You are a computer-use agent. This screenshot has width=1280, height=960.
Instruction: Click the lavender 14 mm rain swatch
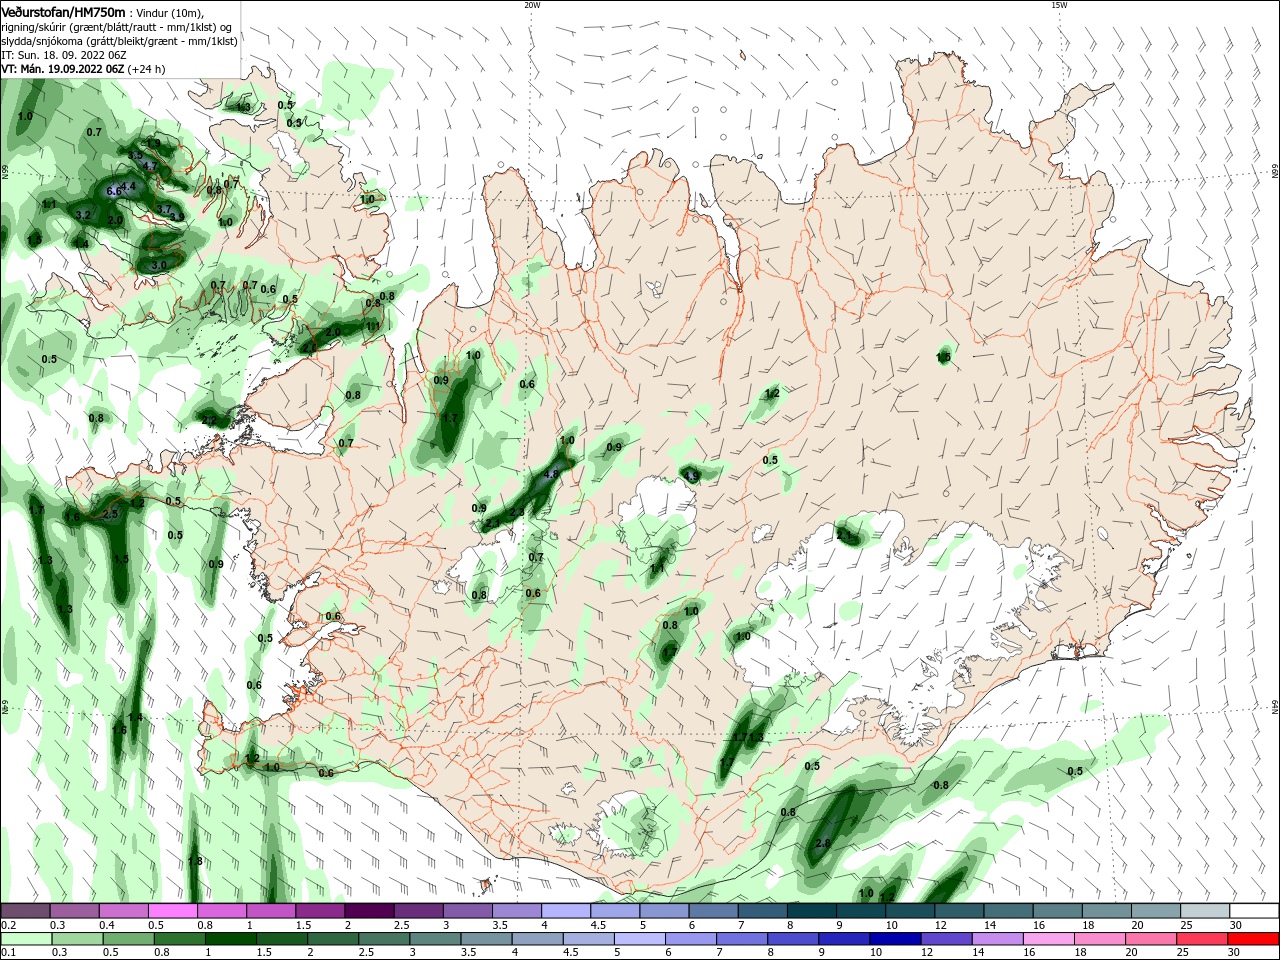[996, 939]
